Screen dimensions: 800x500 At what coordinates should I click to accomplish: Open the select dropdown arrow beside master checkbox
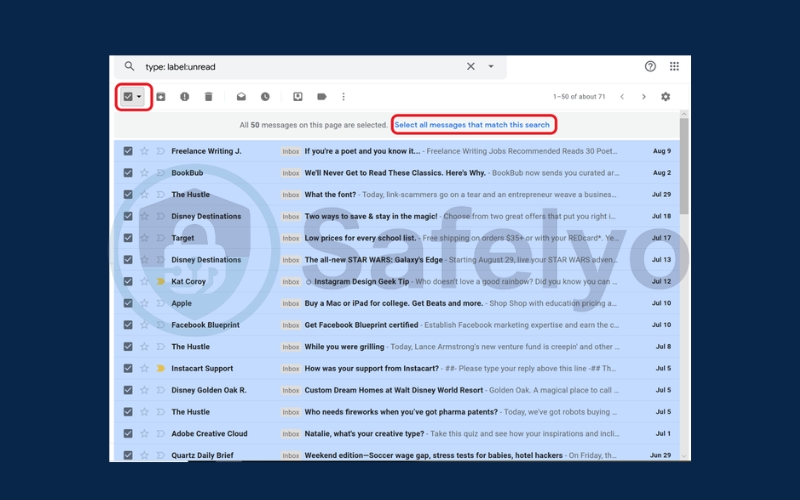[139, 96]
